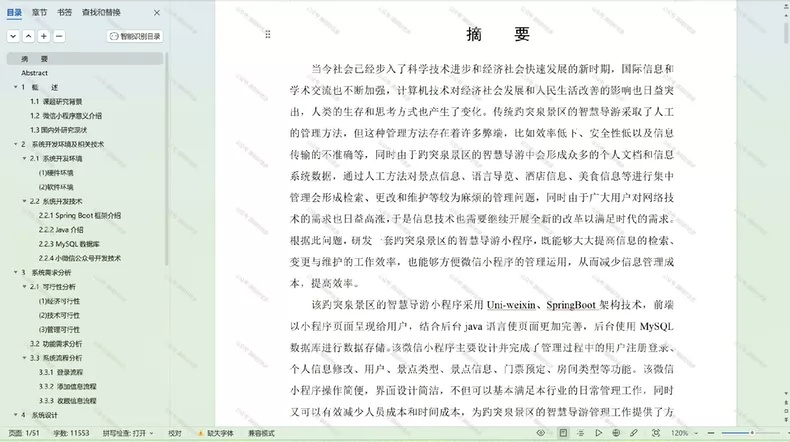Switch to the 章节 tab

[x=39, y=13]
